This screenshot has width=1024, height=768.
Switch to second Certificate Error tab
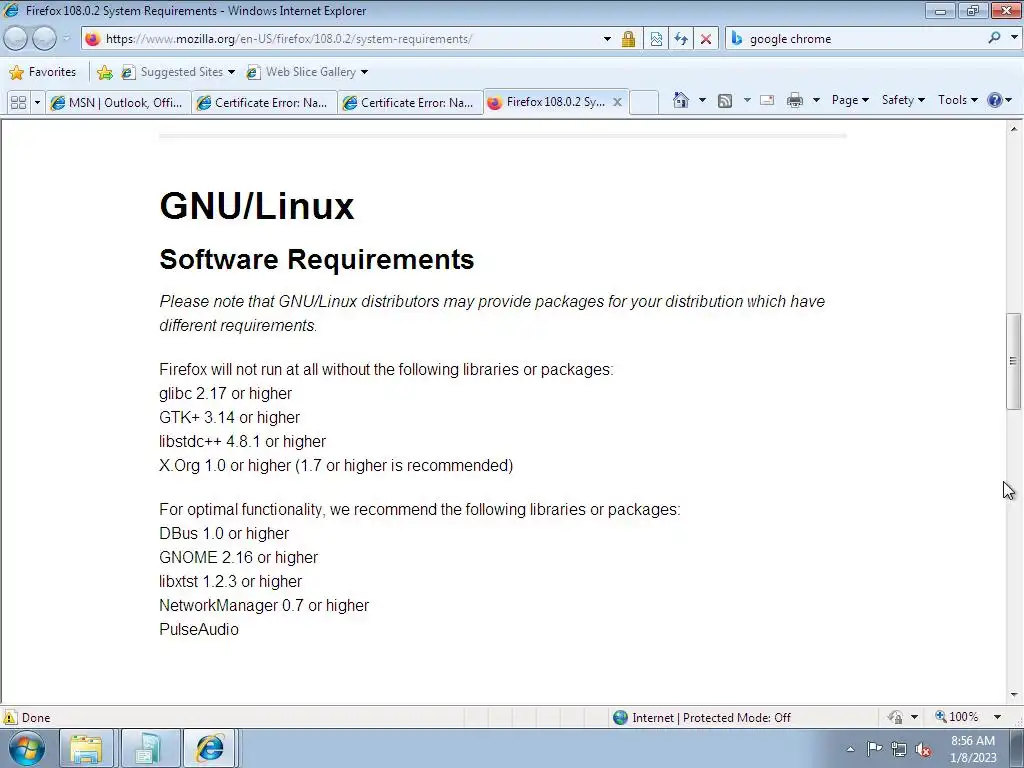coord(410,103)
